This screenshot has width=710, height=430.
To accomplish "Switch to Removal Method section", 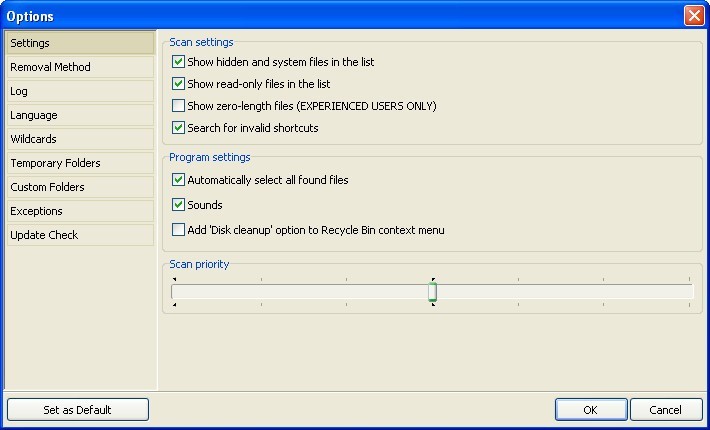I will coord(81,67).
